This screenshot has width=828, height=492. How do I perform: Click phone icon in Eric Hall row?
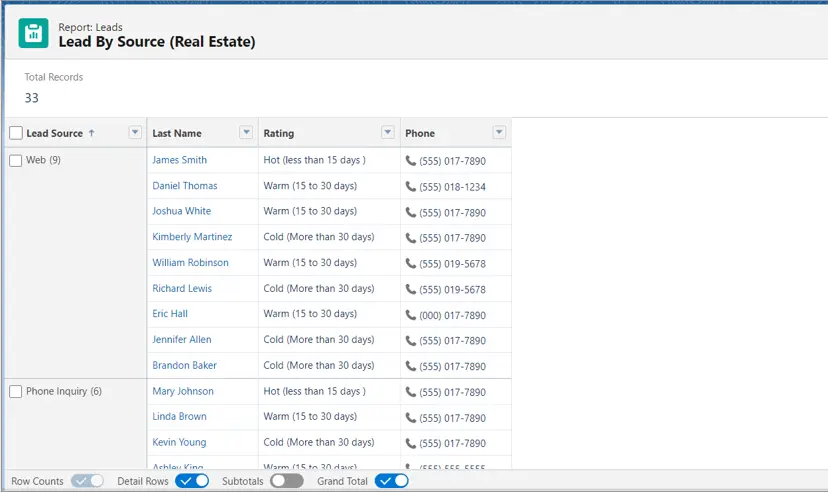tap(410, 315)
